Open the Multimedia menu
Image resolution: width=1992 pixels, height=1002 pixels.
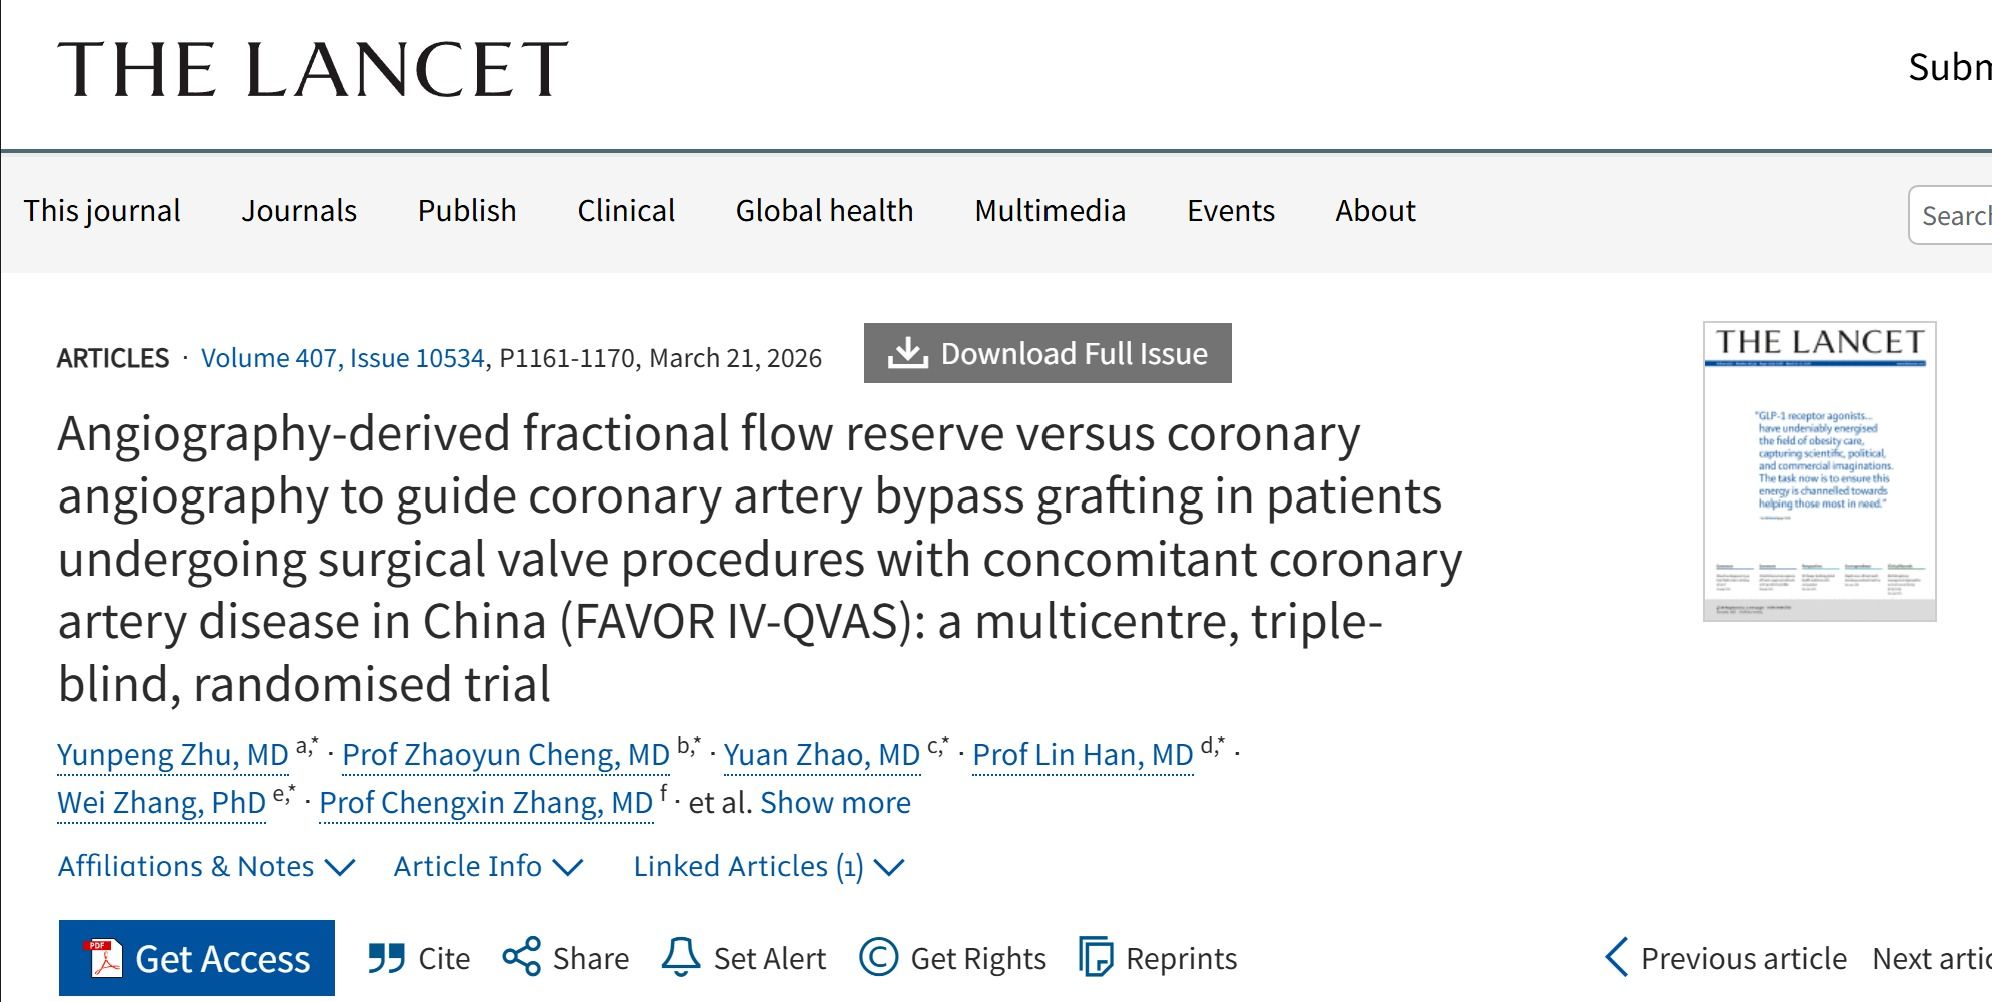coord(1050,211)
